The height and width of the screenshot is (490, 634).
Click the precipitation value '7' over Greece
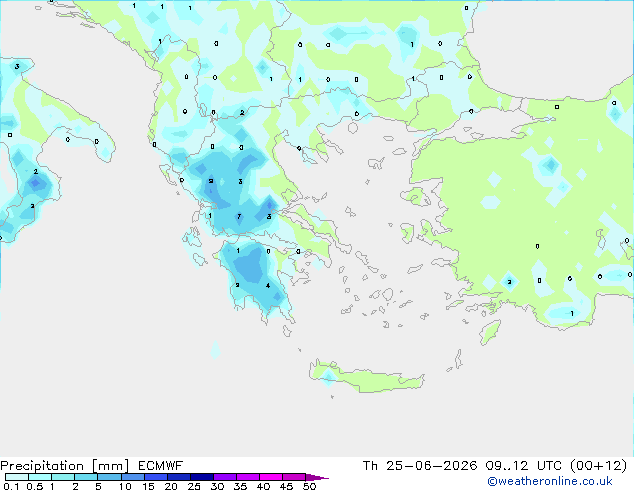click(239, 216)
